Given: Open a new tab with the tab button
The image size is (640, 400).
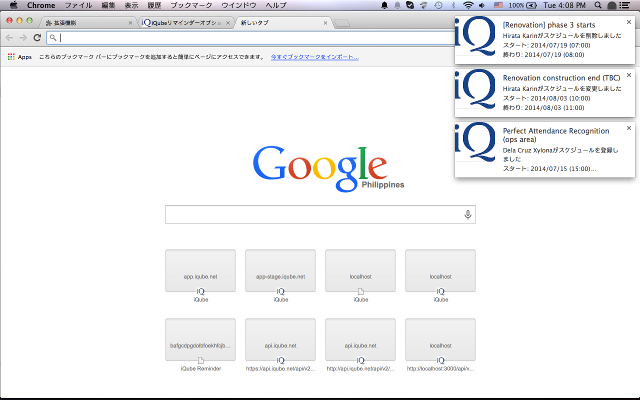Looking at the screenshot, I should click(x=342, y=23).
